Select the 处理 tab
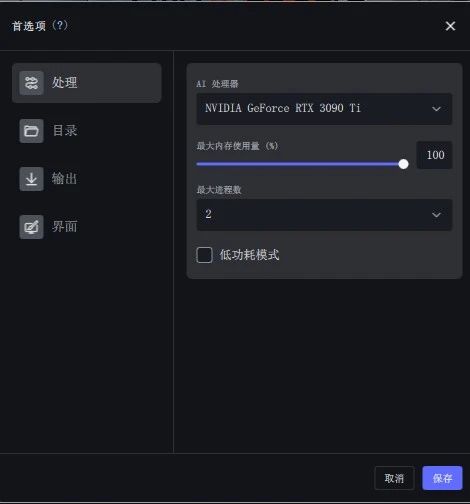This screenshot has width=470, height=504. click(x=87, y=83)
